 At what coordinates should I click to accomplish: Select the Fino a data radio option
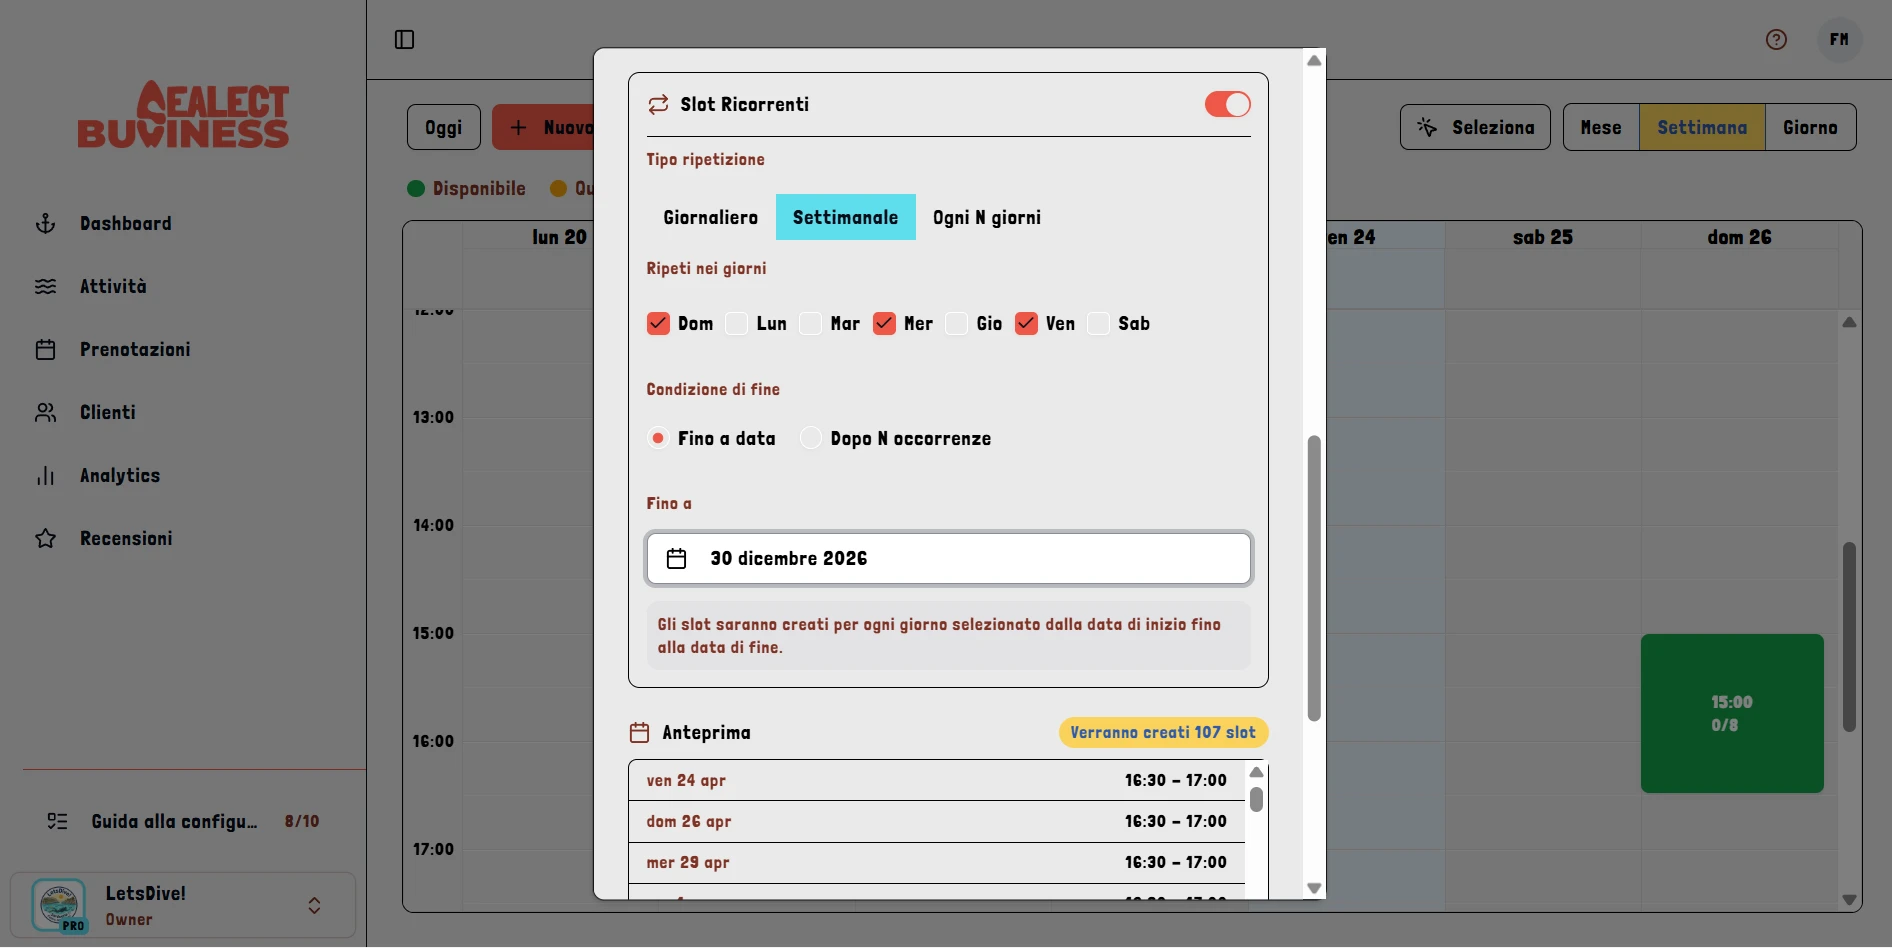pyautogui.click(x=658, y=438)
